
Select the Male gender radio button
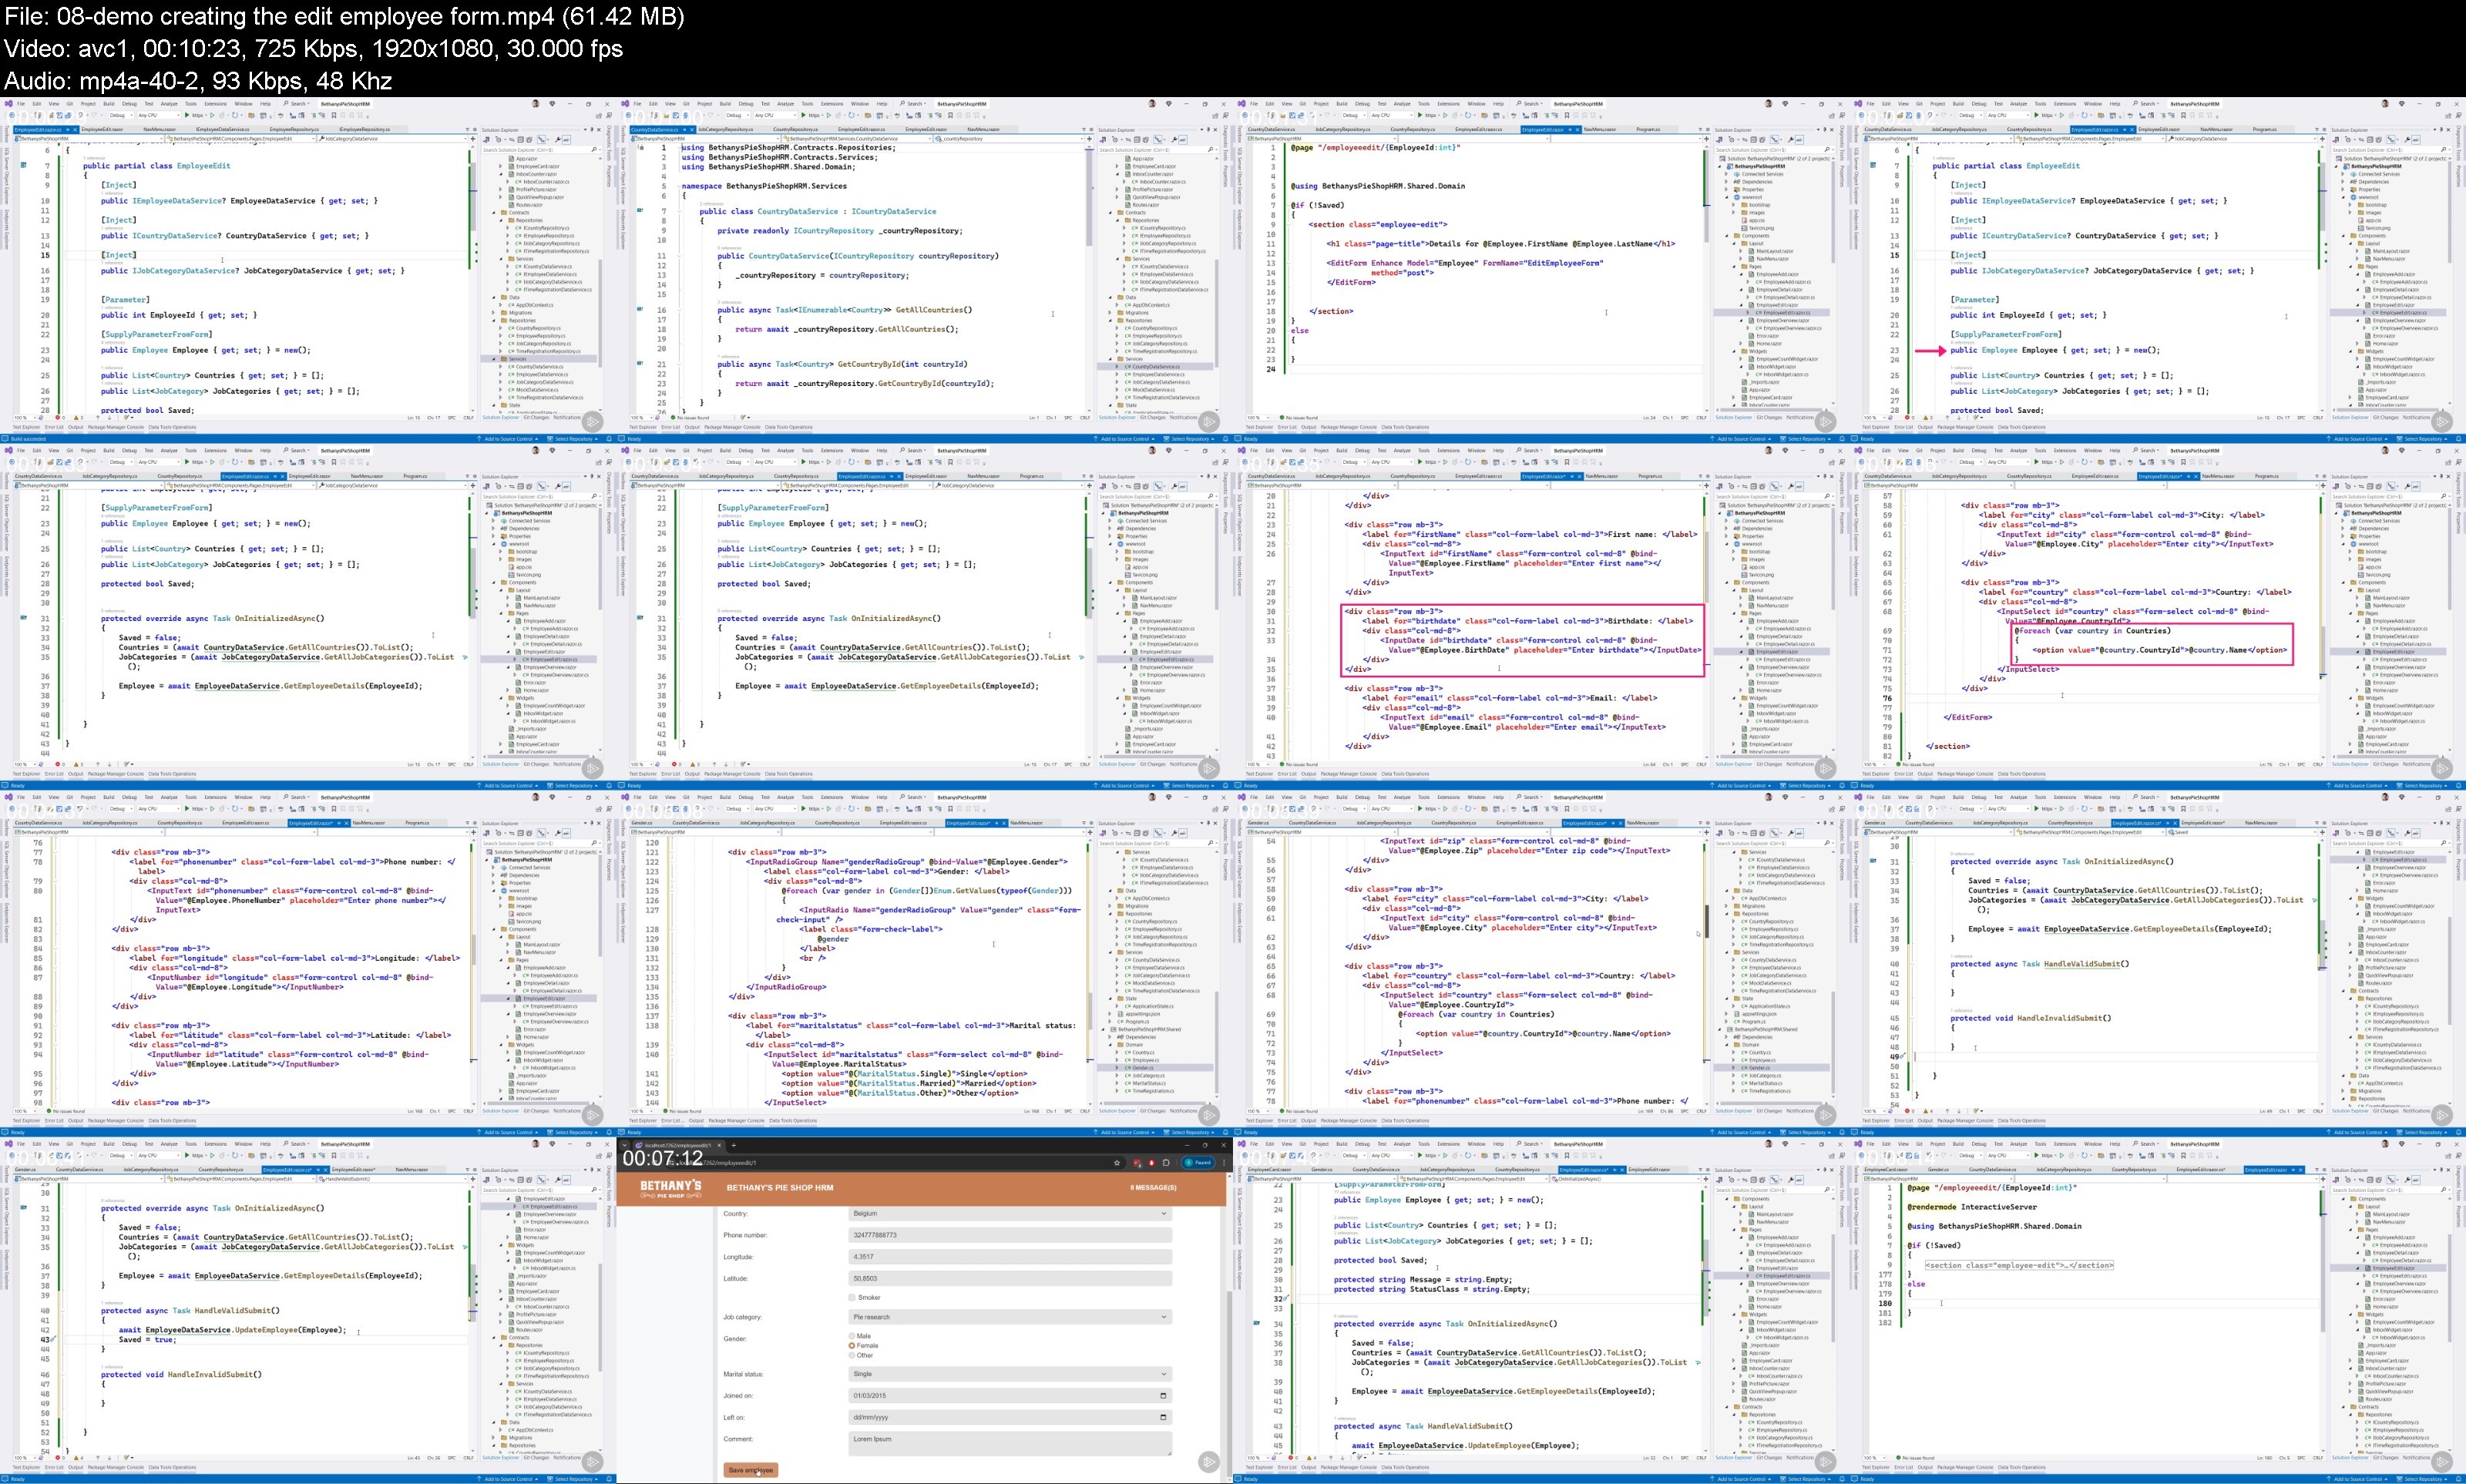tap(852, 1336)
